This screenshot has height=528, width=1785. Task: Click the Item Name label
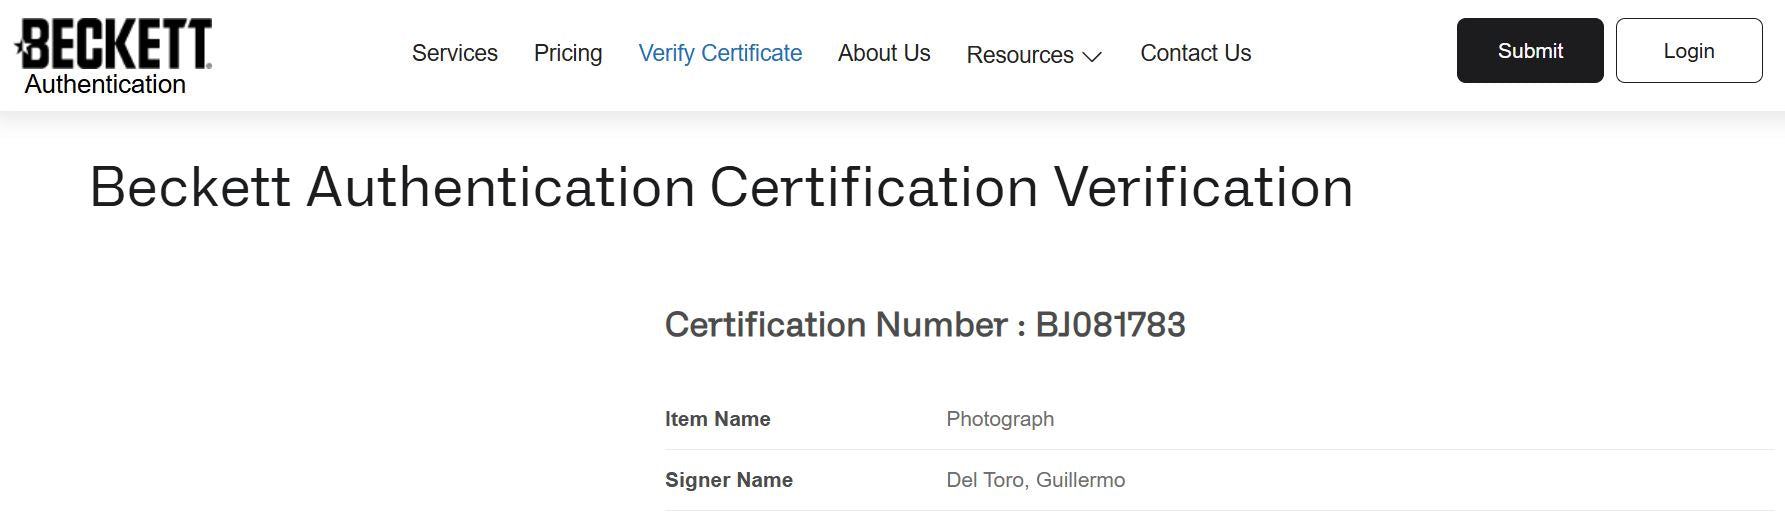(717, 419)
